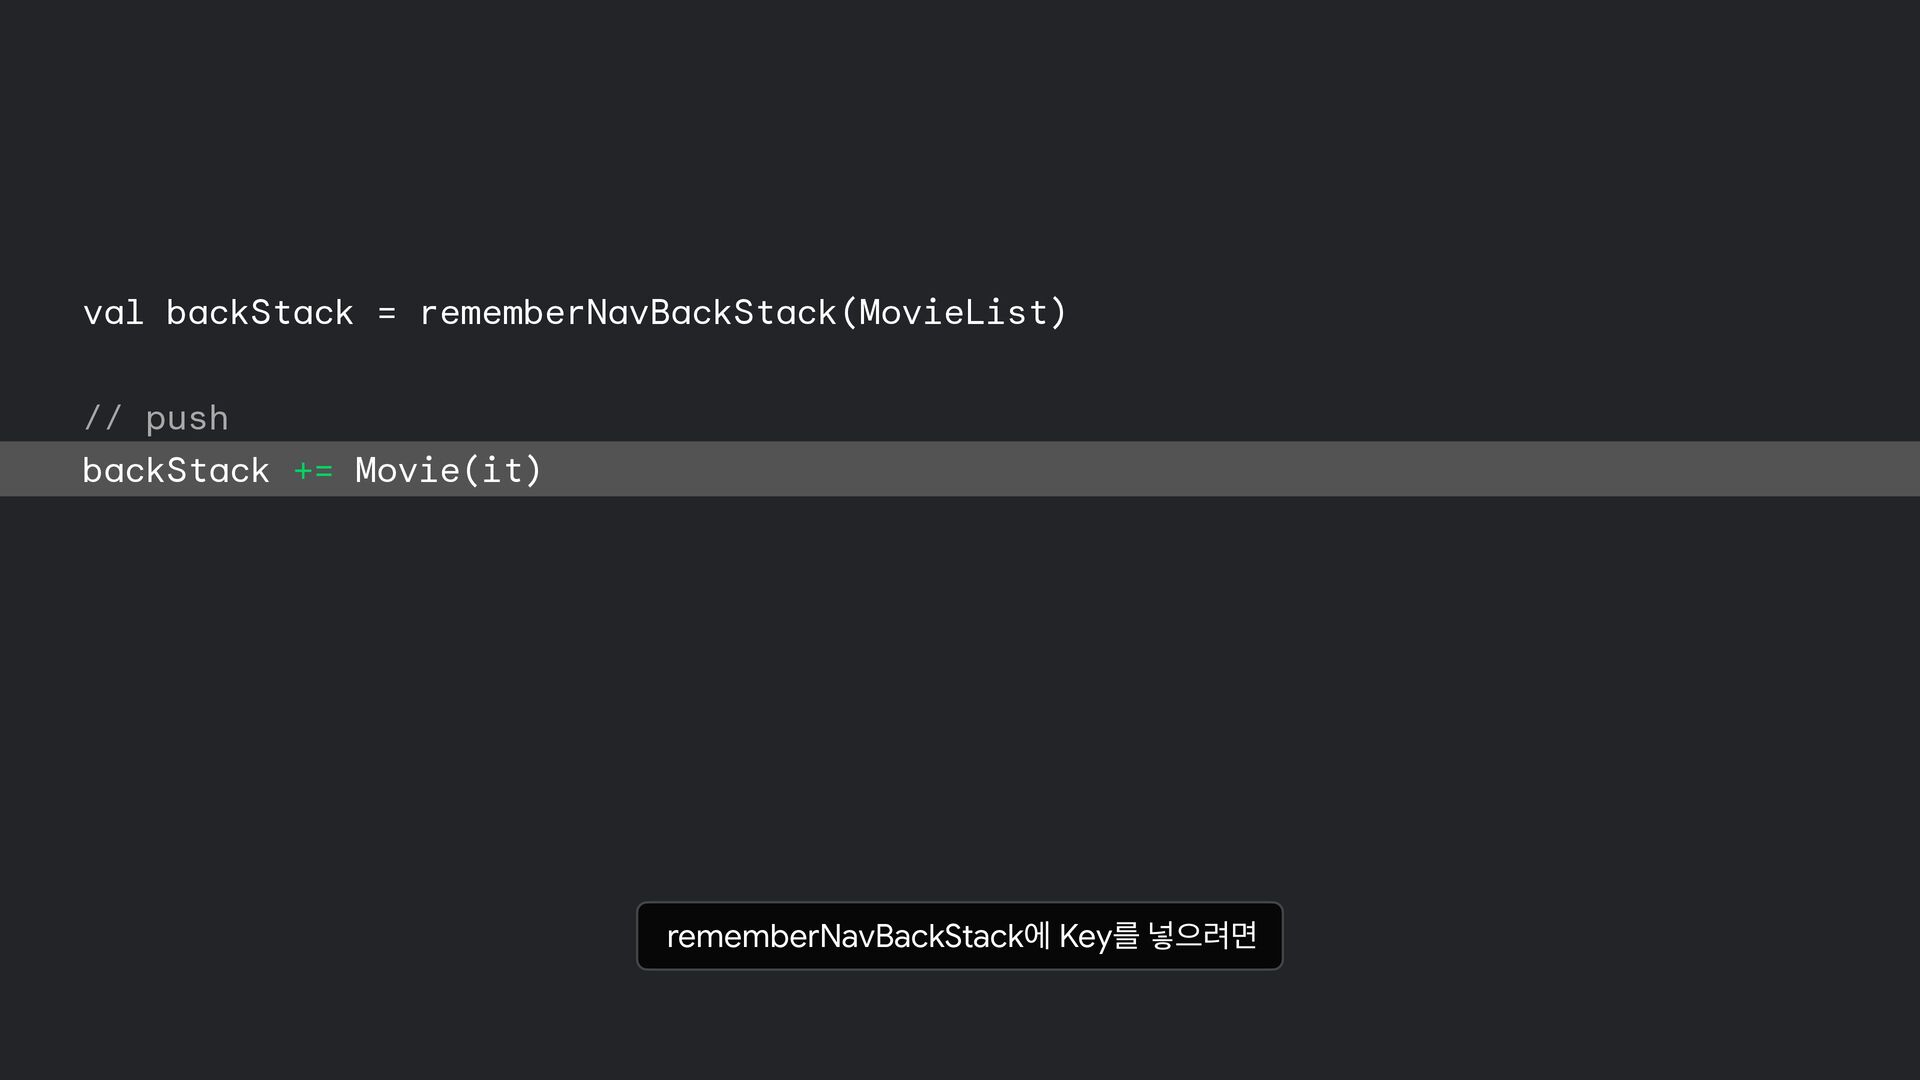Click the 'it' parameter inside Movie()
The height and width of the screenshot is (1080, 1920).
tap(502, 470)
